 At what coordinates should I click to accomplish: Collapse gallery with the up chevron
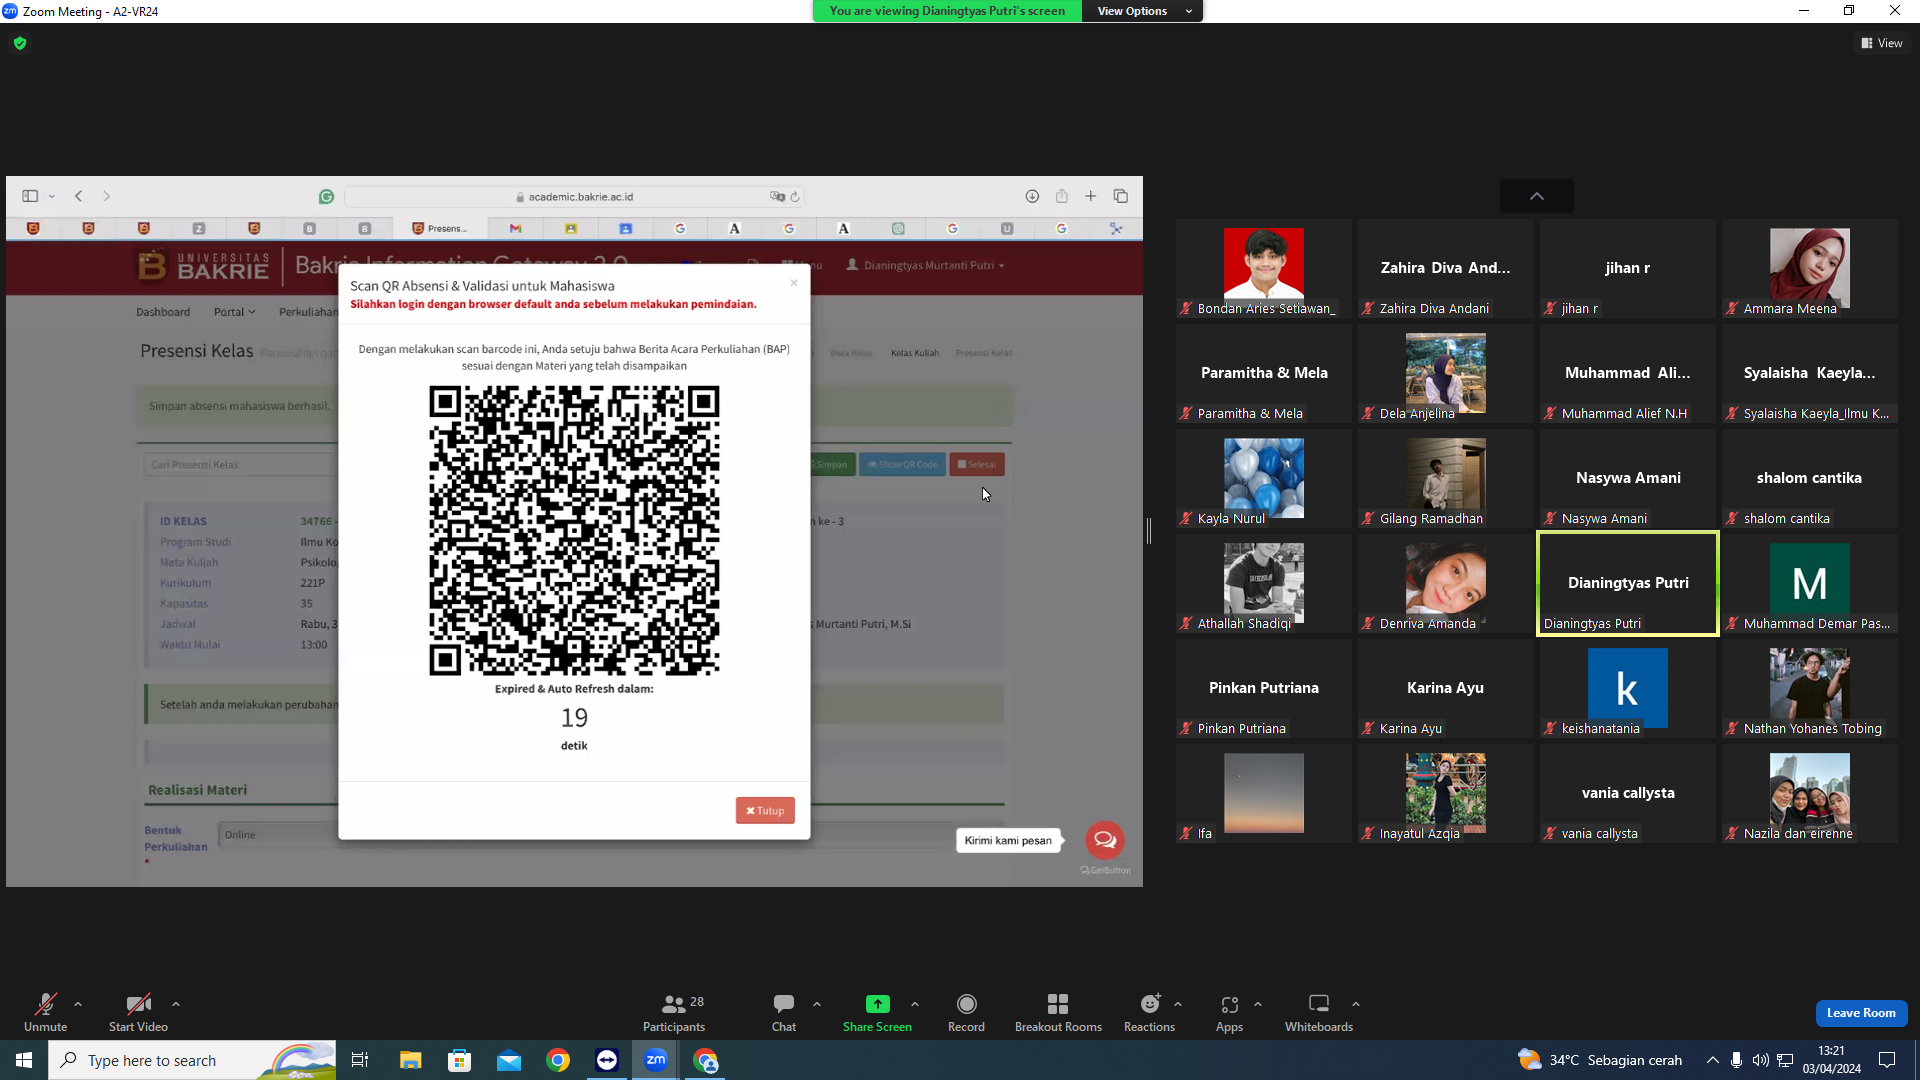(1537, 196)
